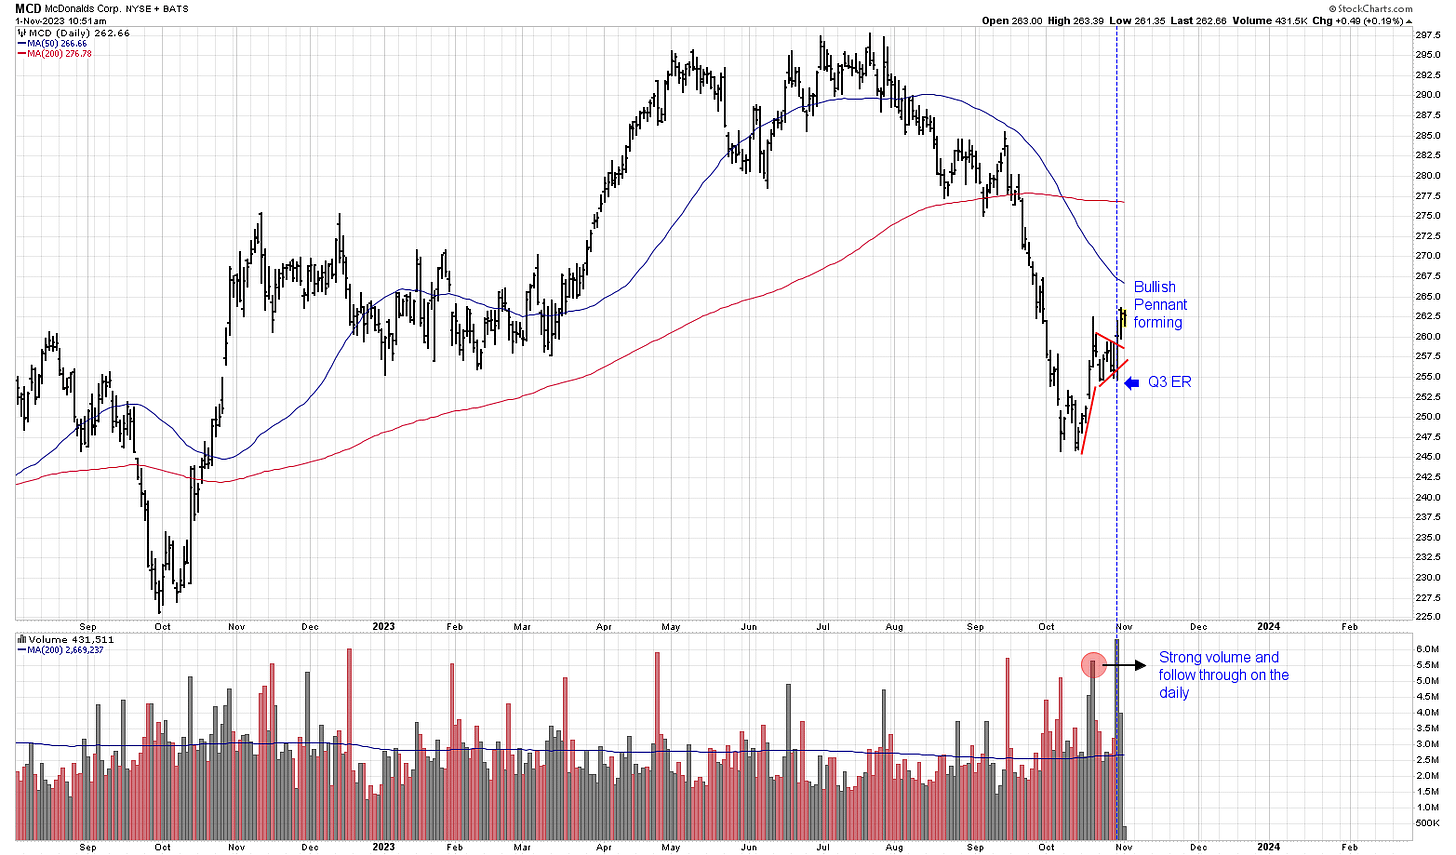The image size is (1456, 855).
Task: Click the up-triangle icon after the Chg value
Action: click(1409, 20)
